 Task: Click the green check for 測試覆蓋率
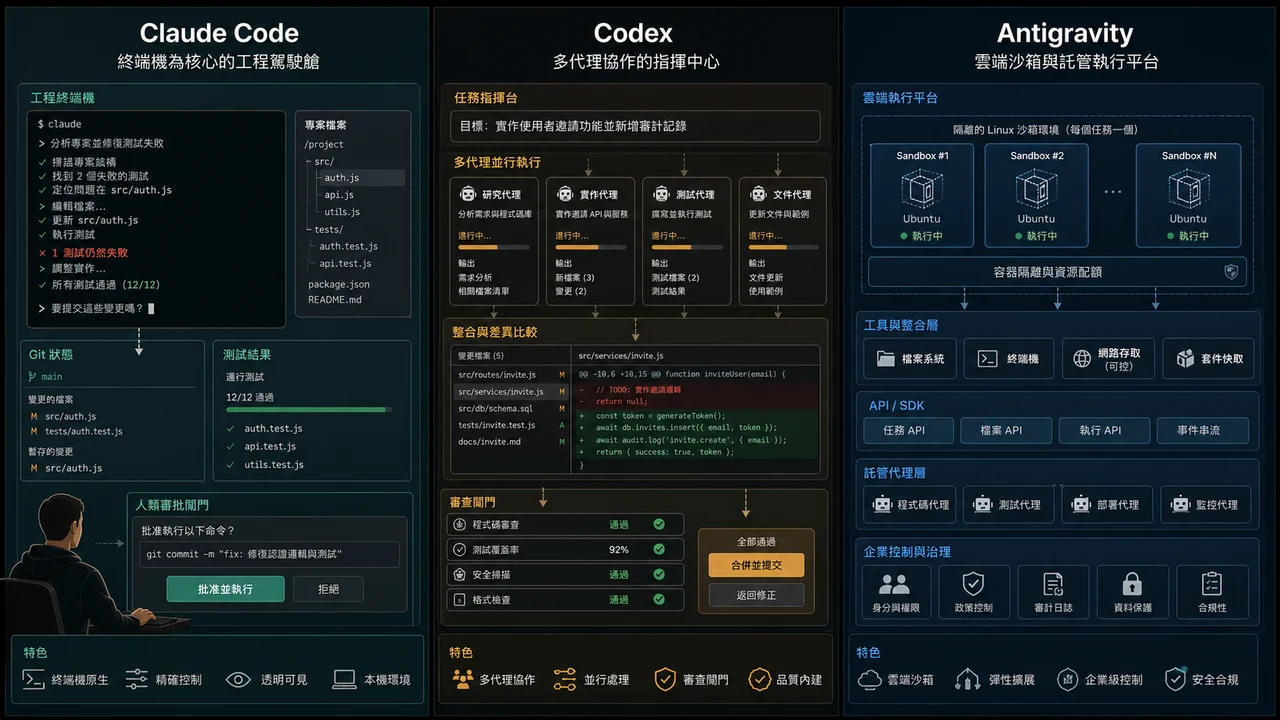[659, 549]
